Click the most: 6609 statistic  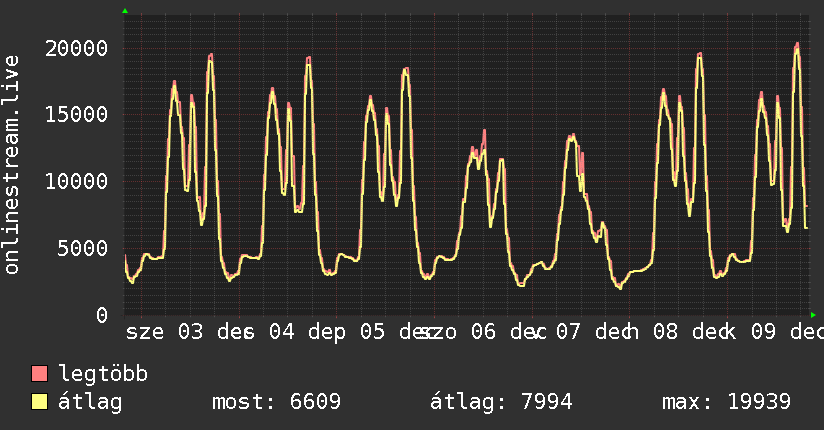276,402
